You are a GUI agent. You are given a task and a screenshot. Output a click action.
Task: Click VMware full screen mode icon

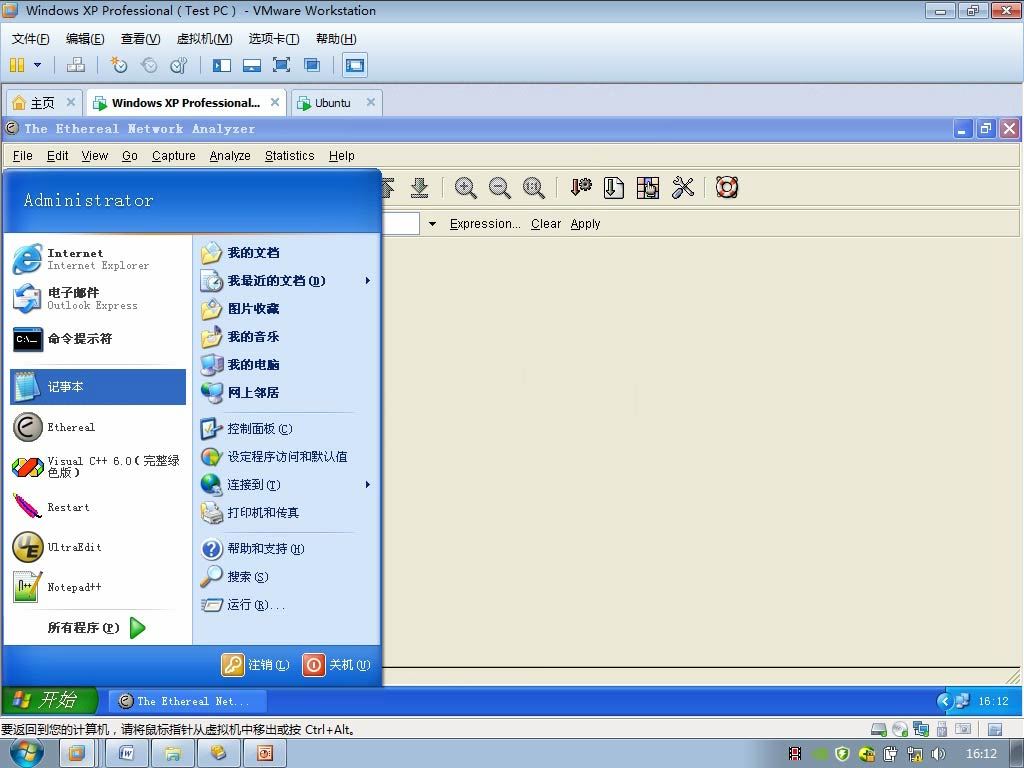(281, 65)
